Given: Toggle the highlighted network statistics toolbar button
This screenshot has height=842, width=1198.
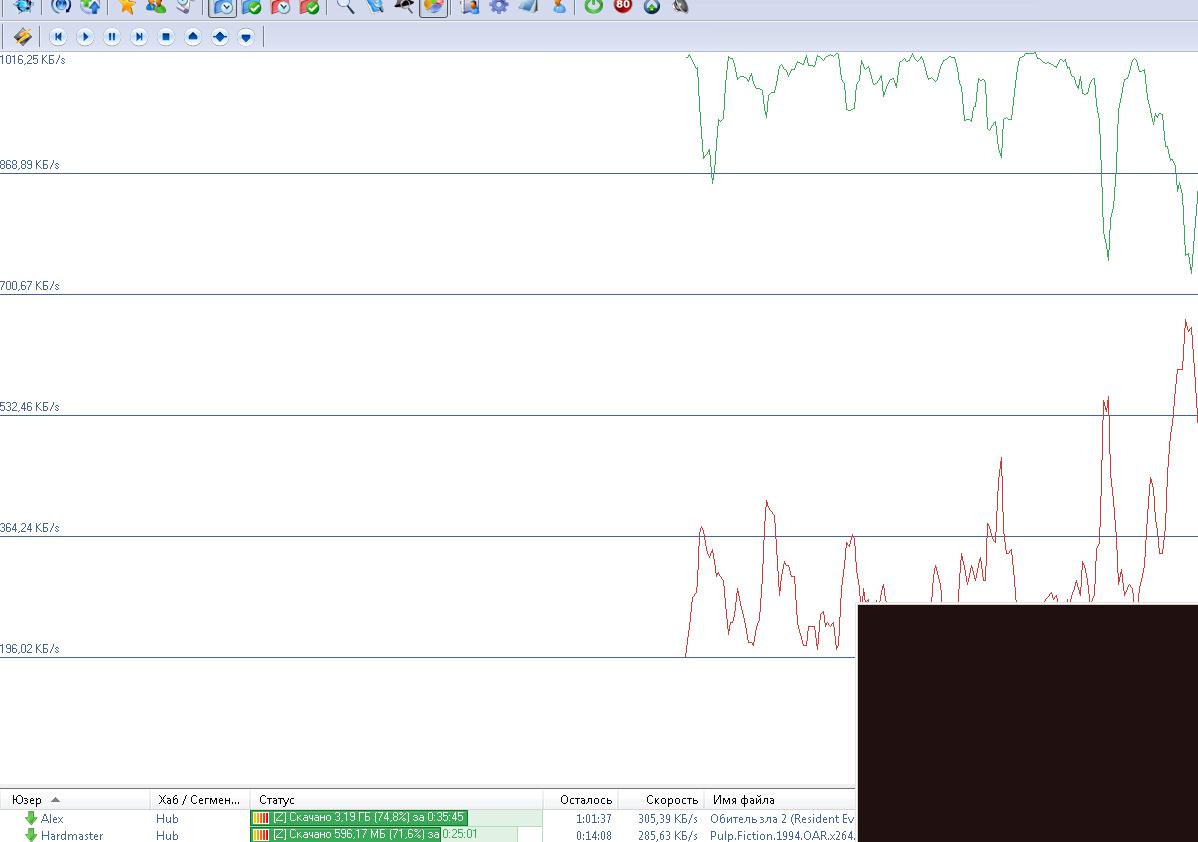Looking at the screenshot, I should (433, 7).
